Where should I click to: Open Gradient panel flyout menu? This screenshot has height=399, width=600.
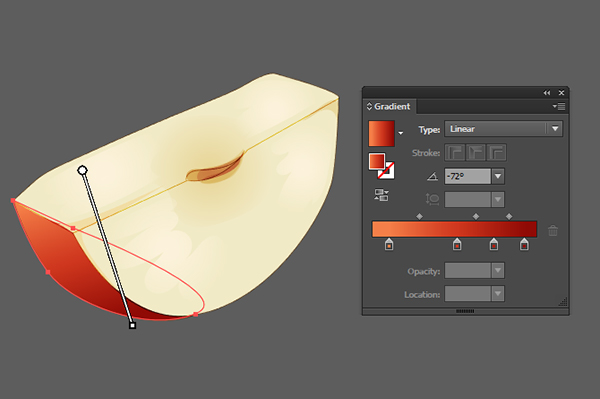(559, 106)
